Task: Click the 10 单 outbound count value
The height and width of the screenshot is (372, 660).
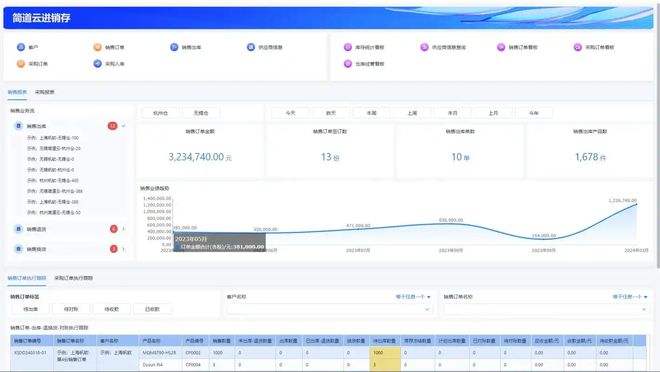Action: tap(460, 157)
